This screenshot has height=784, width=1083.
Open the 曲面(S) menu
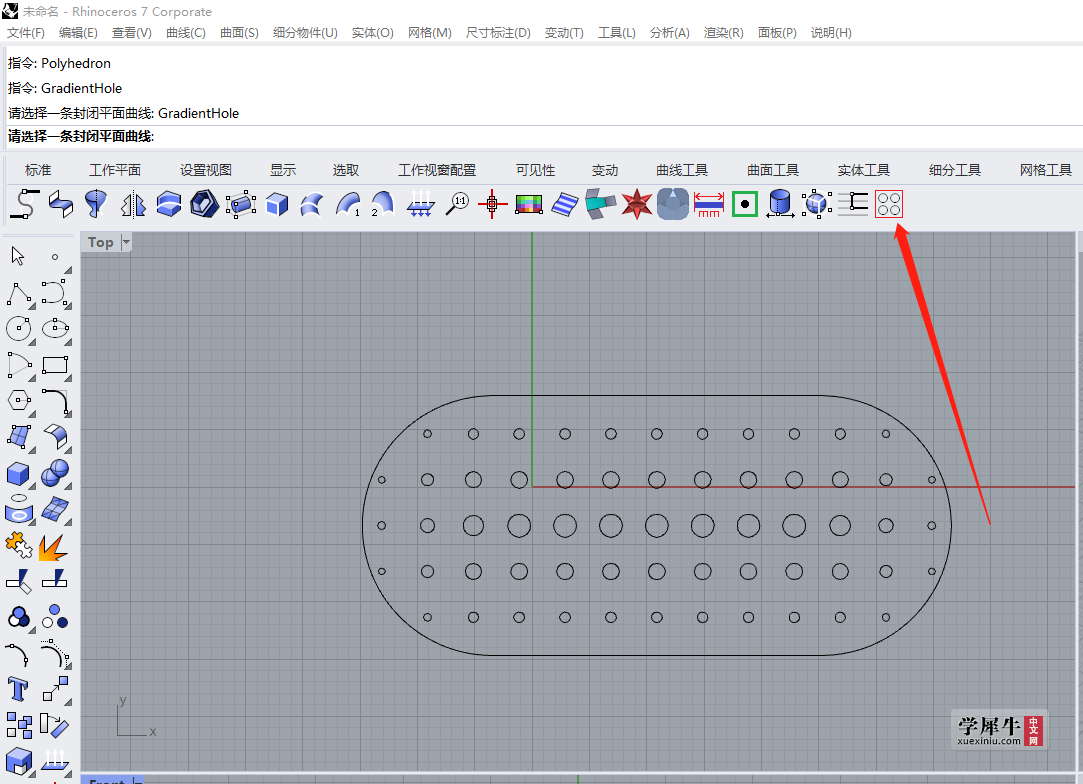239,32
